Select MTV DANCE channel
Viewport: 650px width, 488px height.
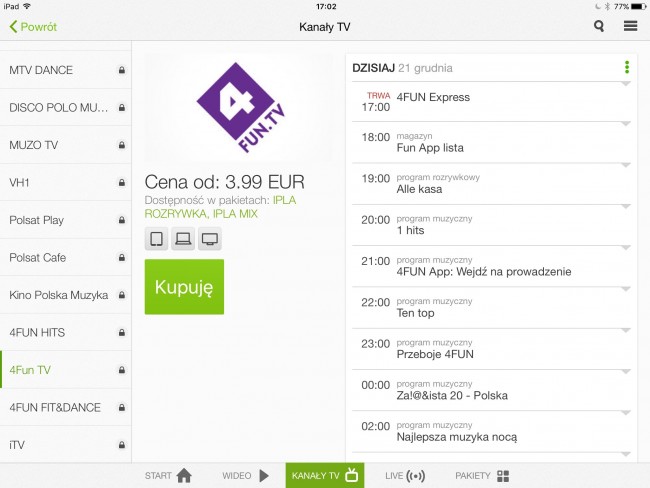[65, 70]
